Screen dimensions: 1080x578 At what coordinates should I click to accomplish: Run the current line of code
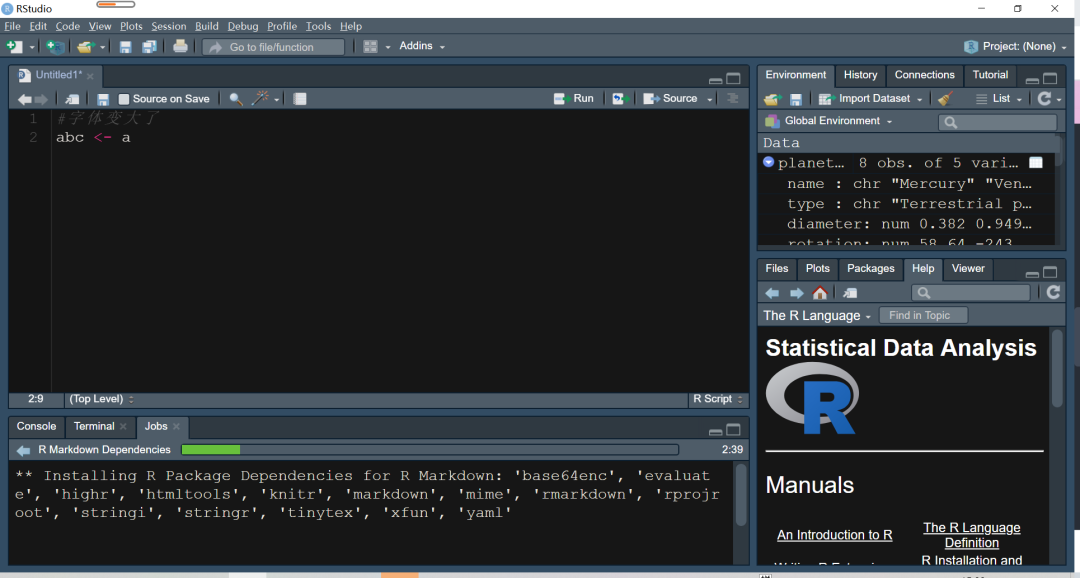[574, 99]
